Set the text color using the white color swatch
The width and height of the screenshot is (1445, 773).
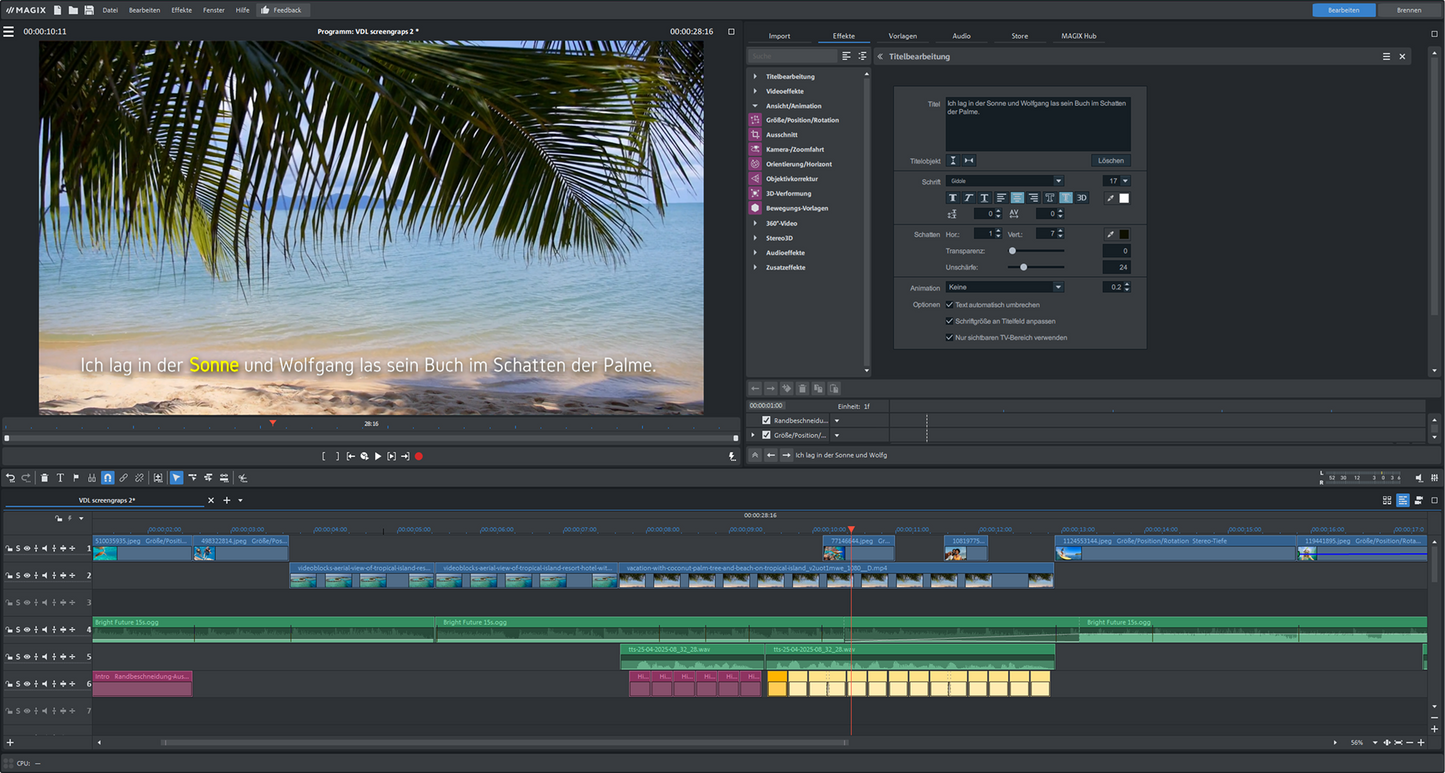1124,198
